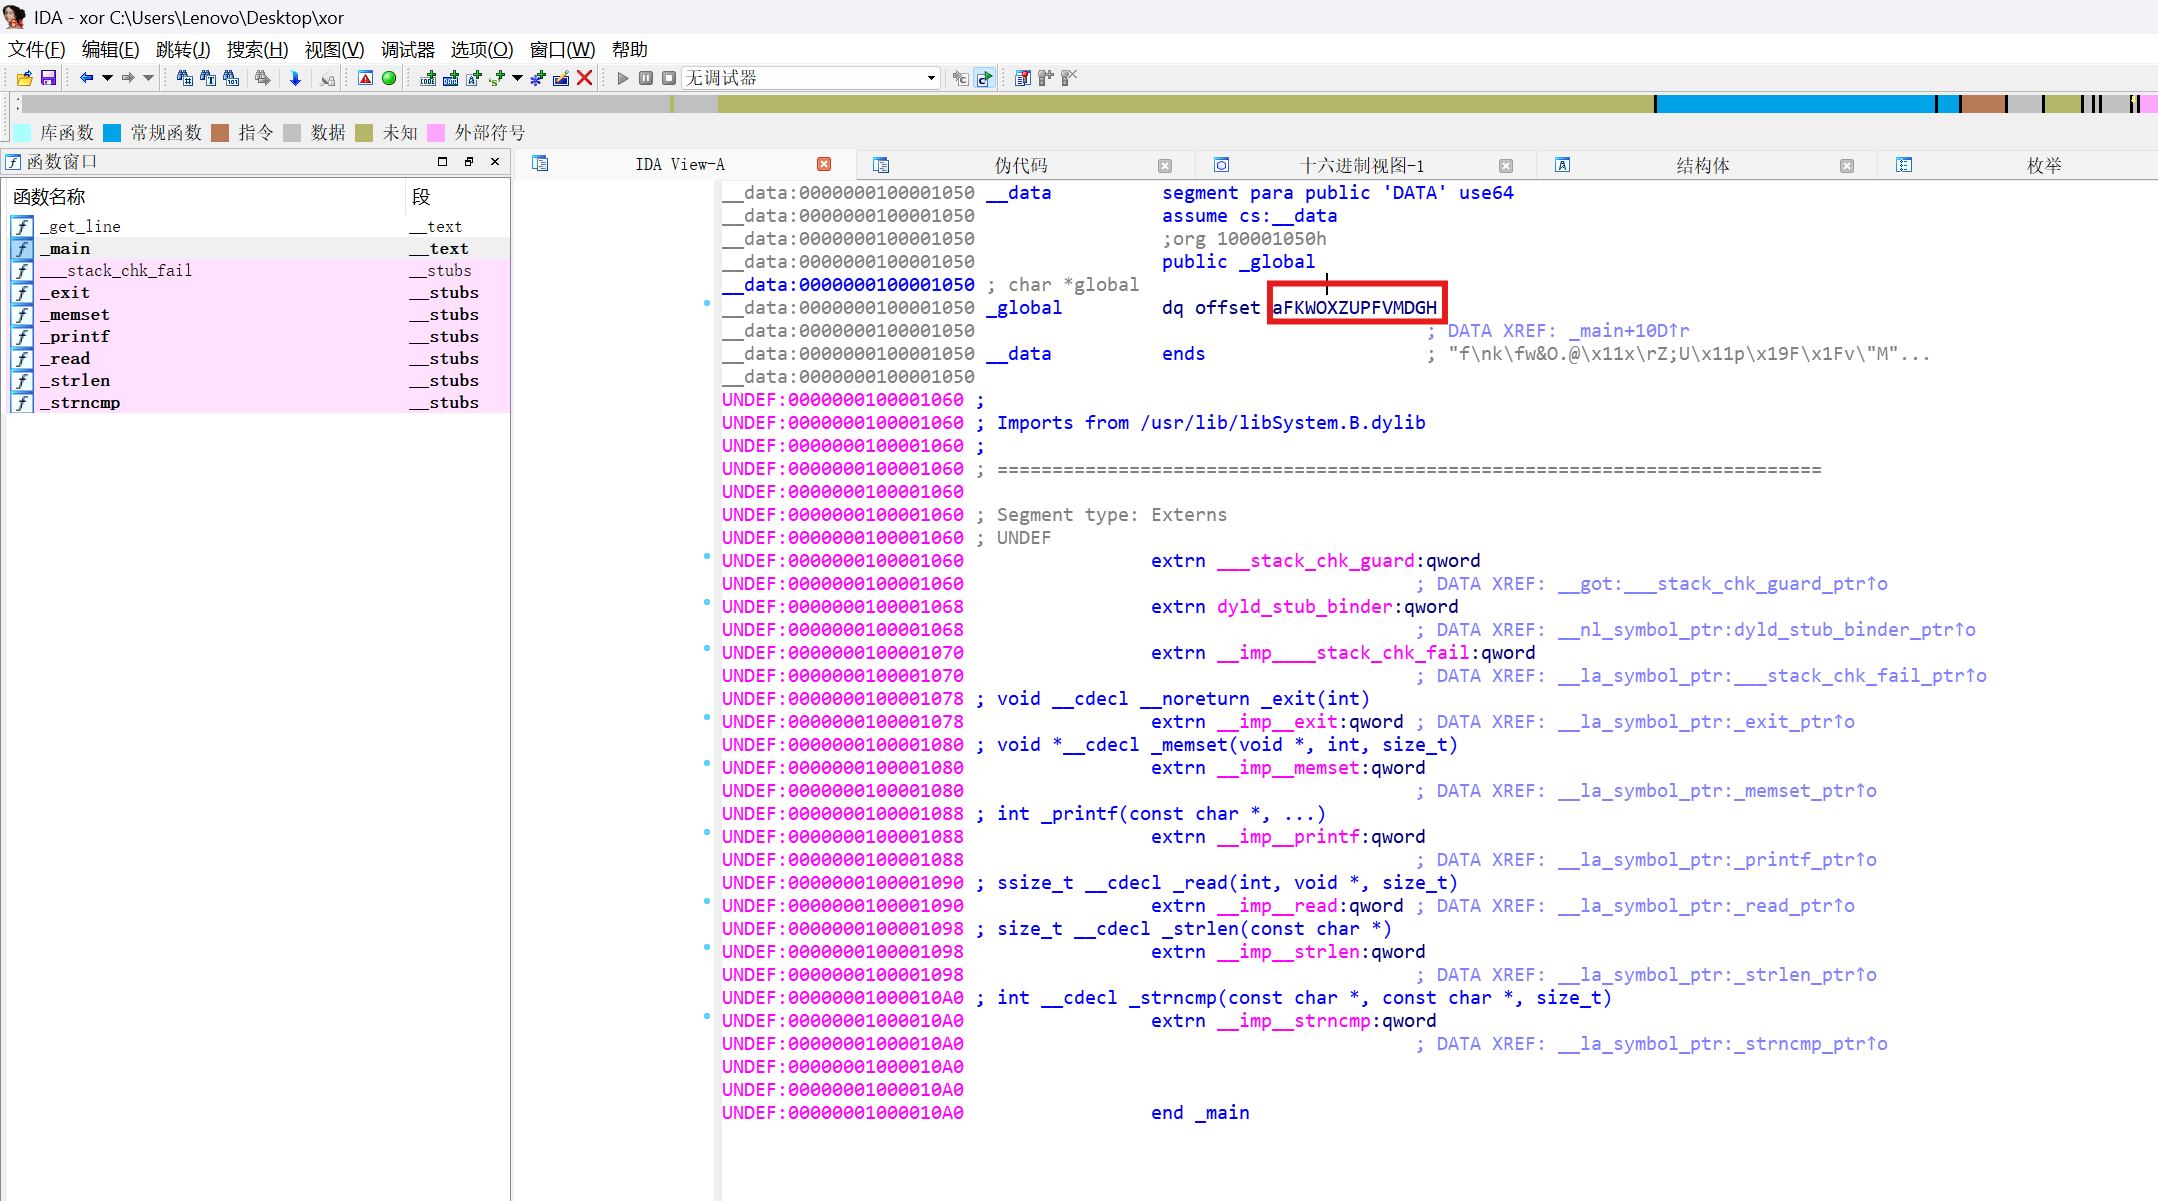Expand the jump back history dropdown arrow
Screen dimensions: 2158x1201
tap(107, 78)
